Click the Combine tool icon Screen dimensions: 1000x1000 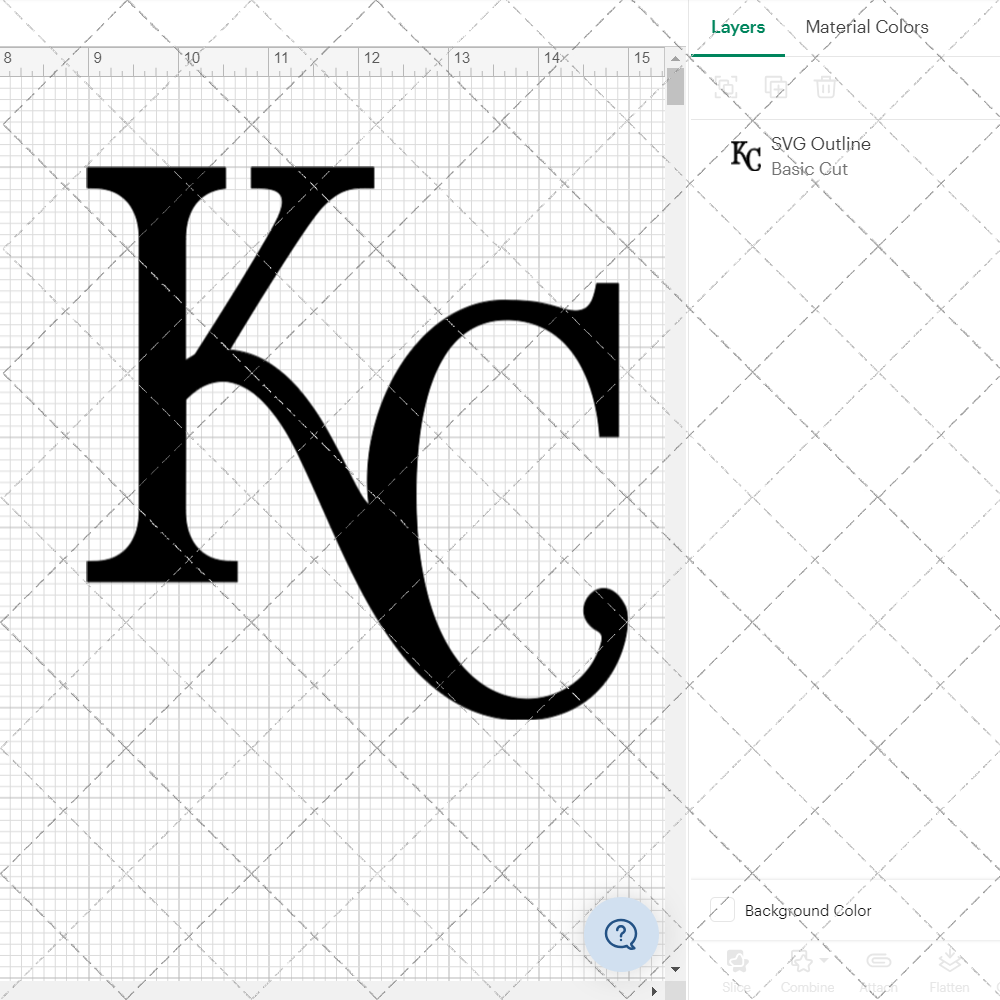click(801, 960)
